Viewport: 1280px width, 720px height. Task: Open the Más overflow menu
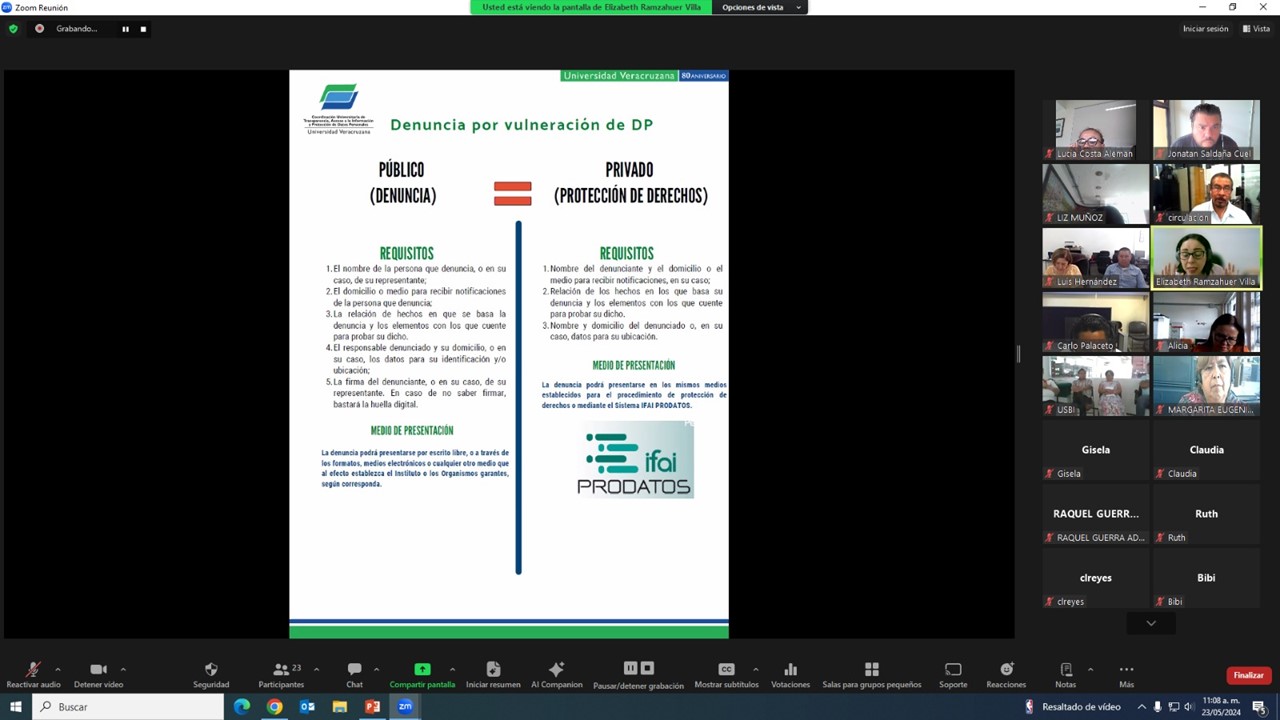click(x=1126, y=670)
